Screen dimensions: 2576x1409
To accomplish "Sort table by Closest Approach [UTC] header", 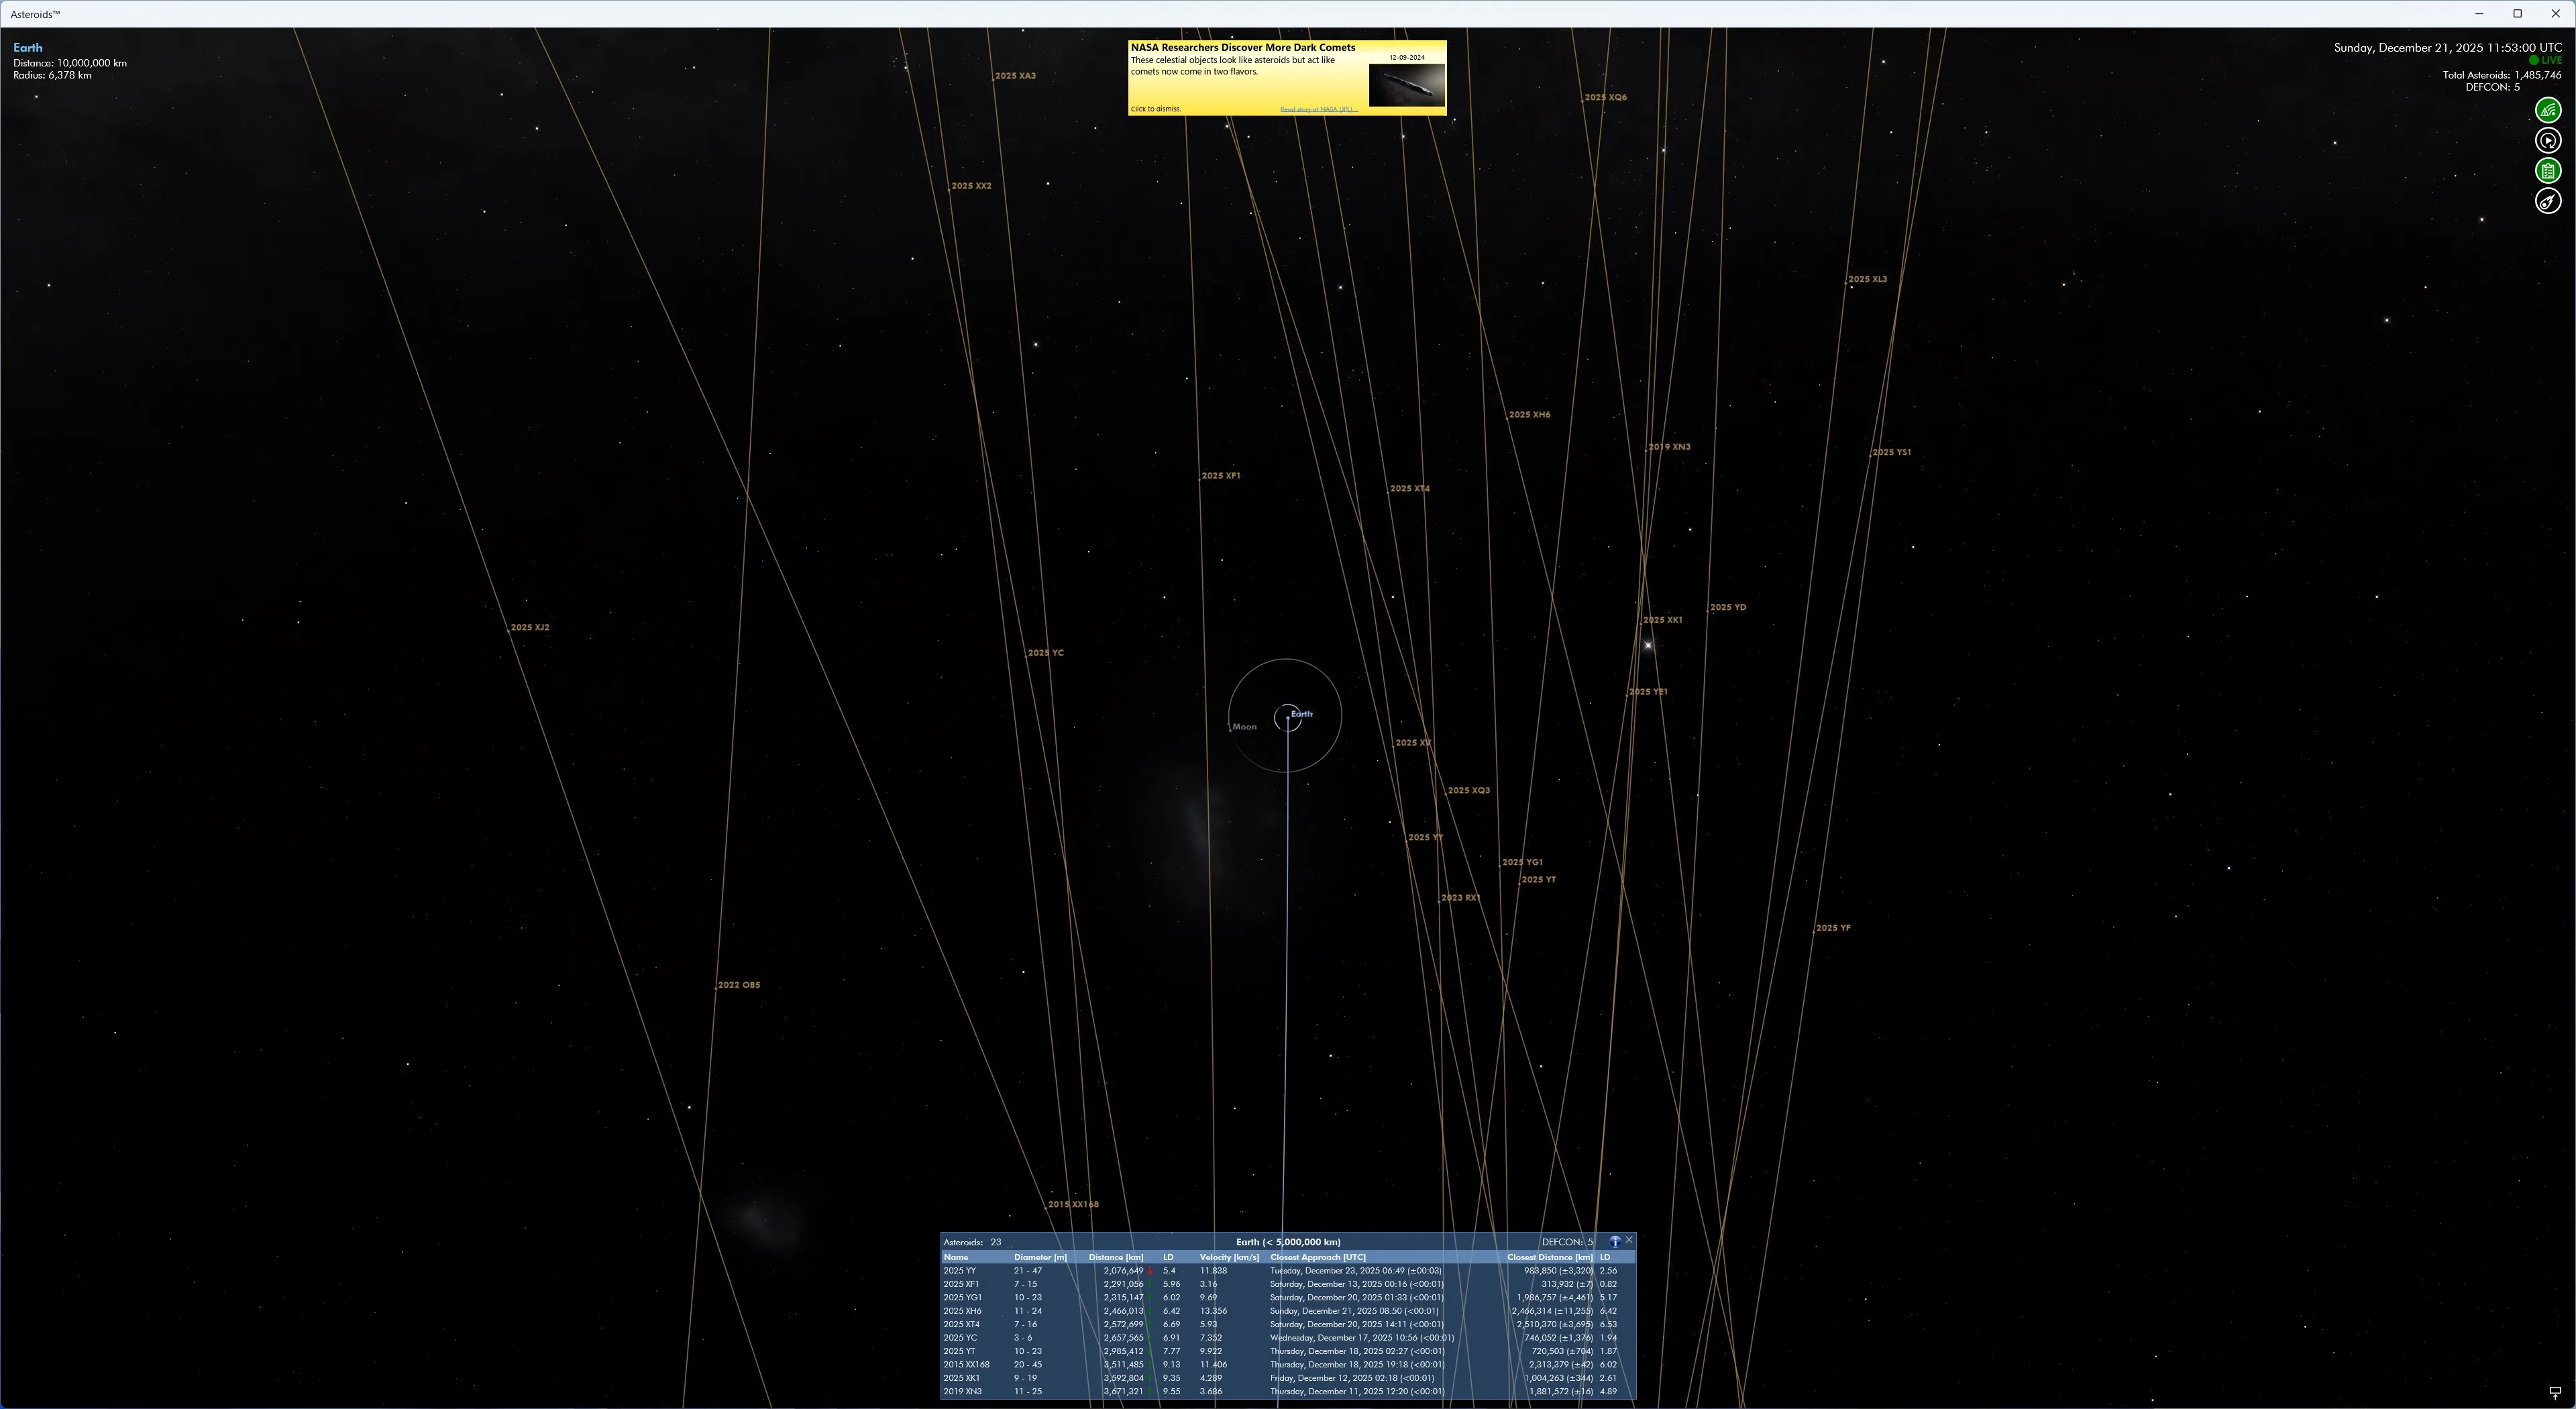I will (x=1317, y=1257).
